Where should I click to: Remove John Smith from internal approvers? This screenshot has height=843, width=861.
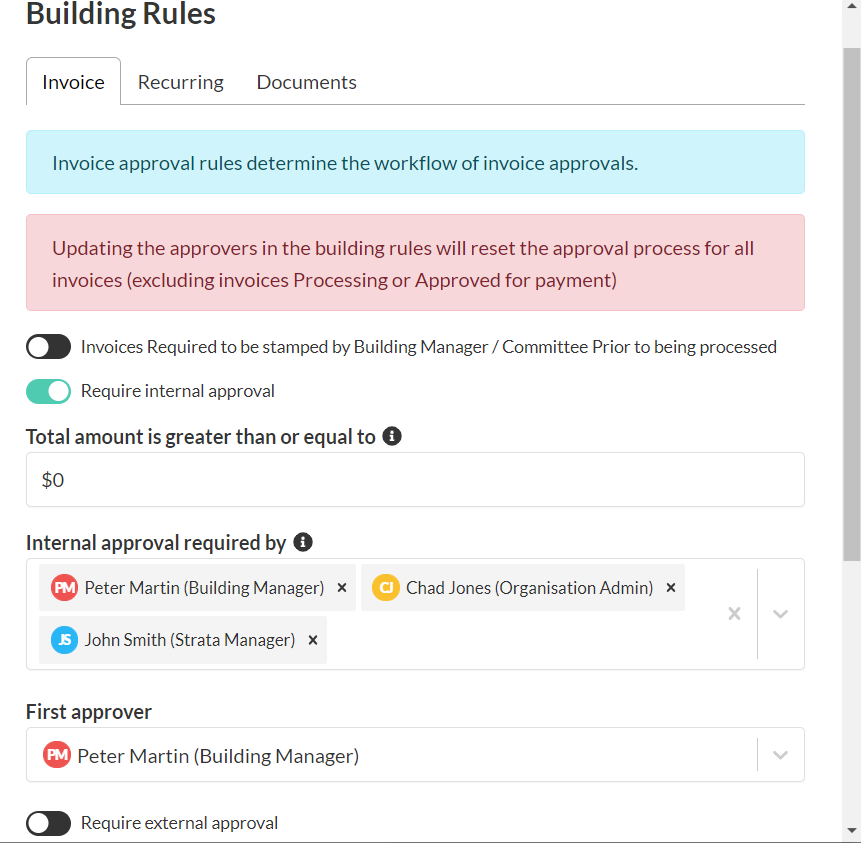pyautogui.click(x=313, y=640)
